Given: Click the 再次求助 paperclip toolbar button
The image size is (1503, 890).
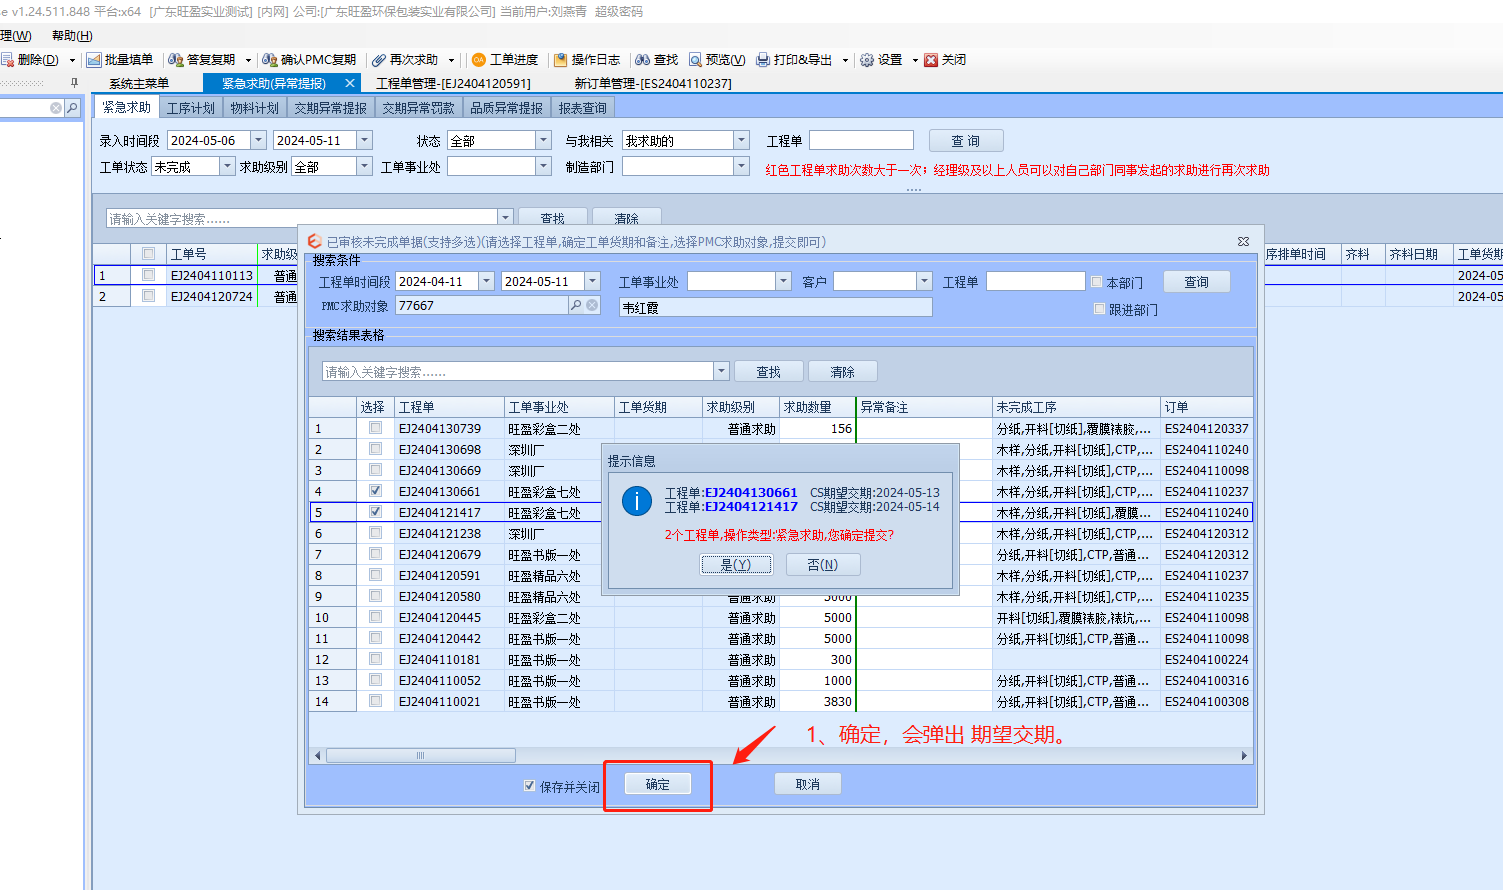Looking at the screenshot, I should click(406, 60).
